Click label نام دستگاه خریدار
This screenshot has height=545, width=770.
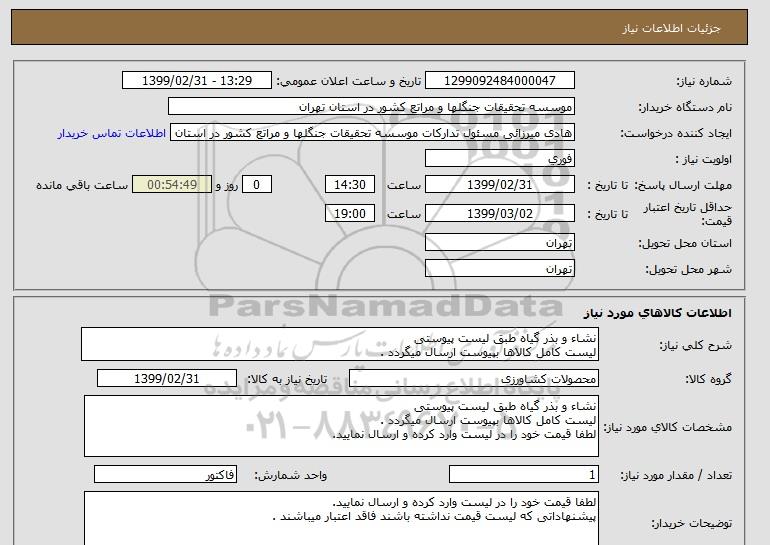tap(685, 107)
